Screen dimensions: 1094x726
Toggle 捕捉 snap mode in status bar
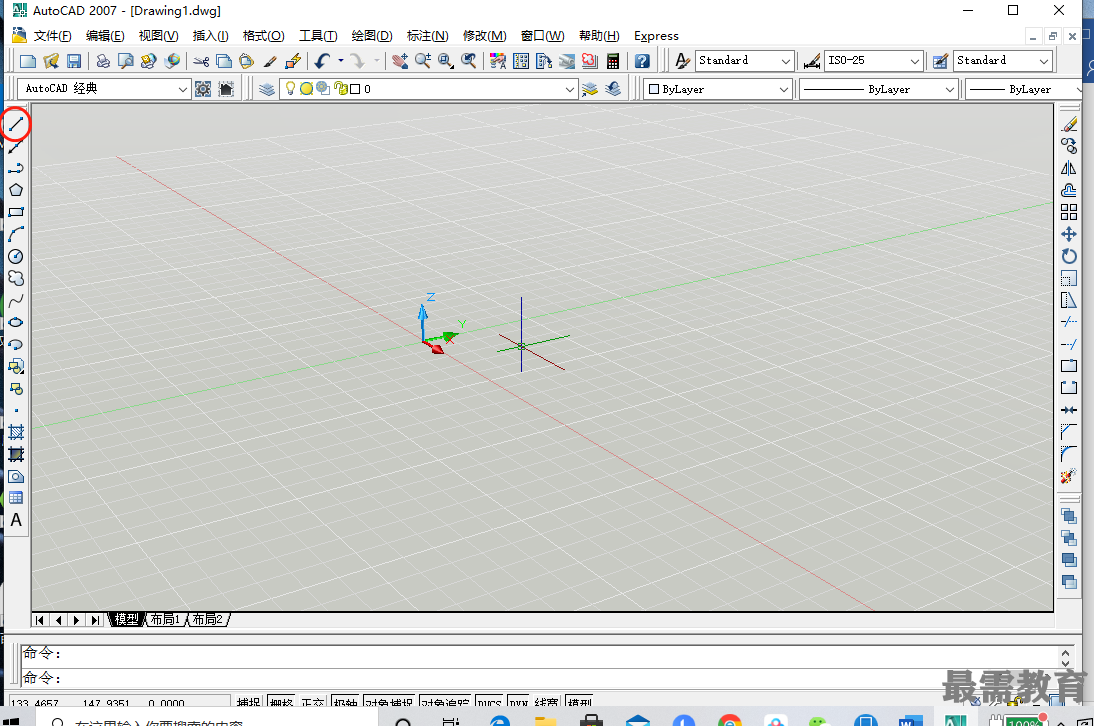click(x=248, y=702)
